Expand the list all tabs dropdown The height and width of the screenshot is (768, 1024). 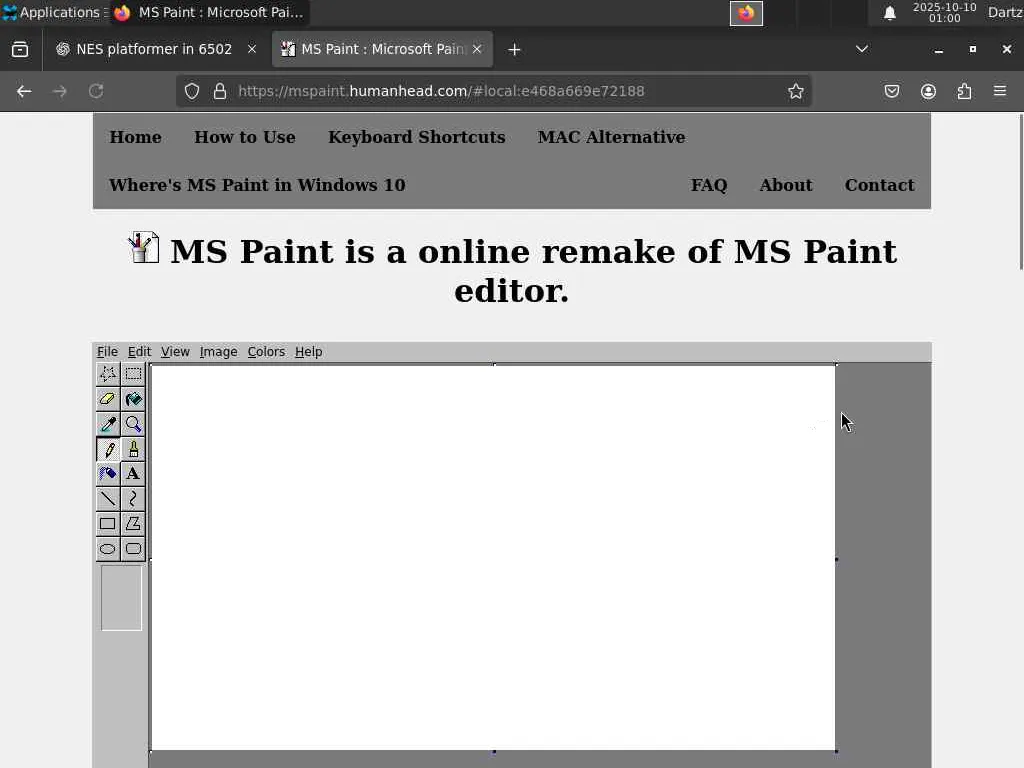pyautogui.click(x=861, y=49)
